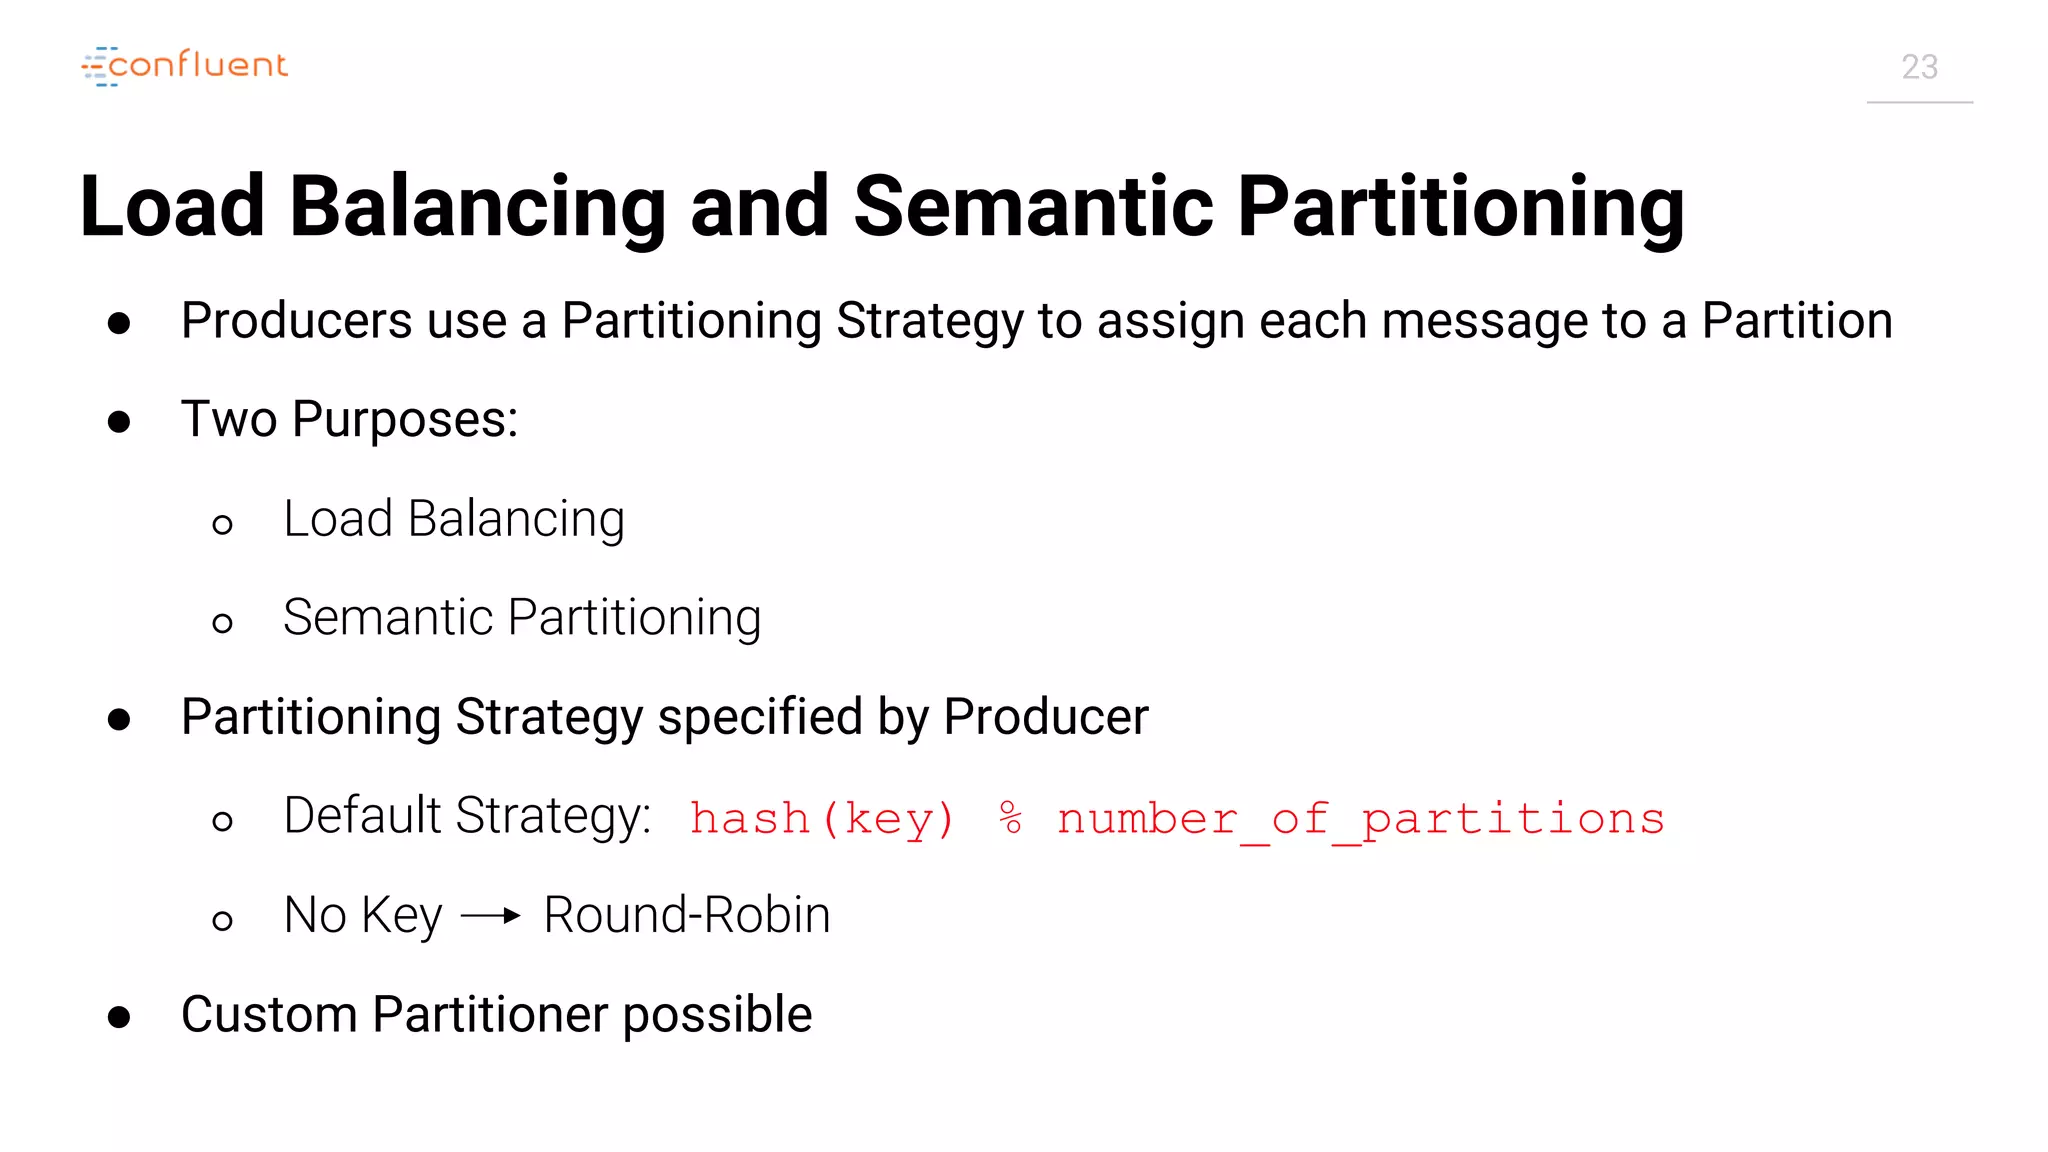Click the hollow bullet before Semantic Partitioning
The height and width of the screenshot is (1152, 2048).
(222, 623)
